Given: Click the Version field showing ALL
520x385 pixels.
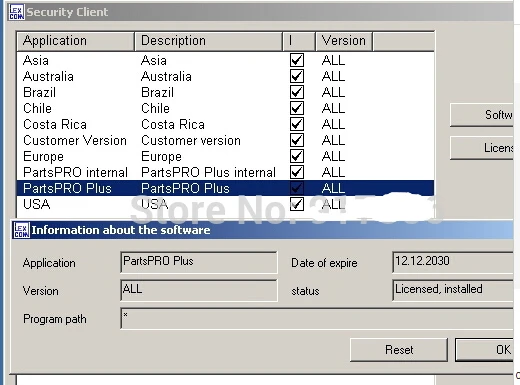Looking at the screenshot, I should point(199,290).
